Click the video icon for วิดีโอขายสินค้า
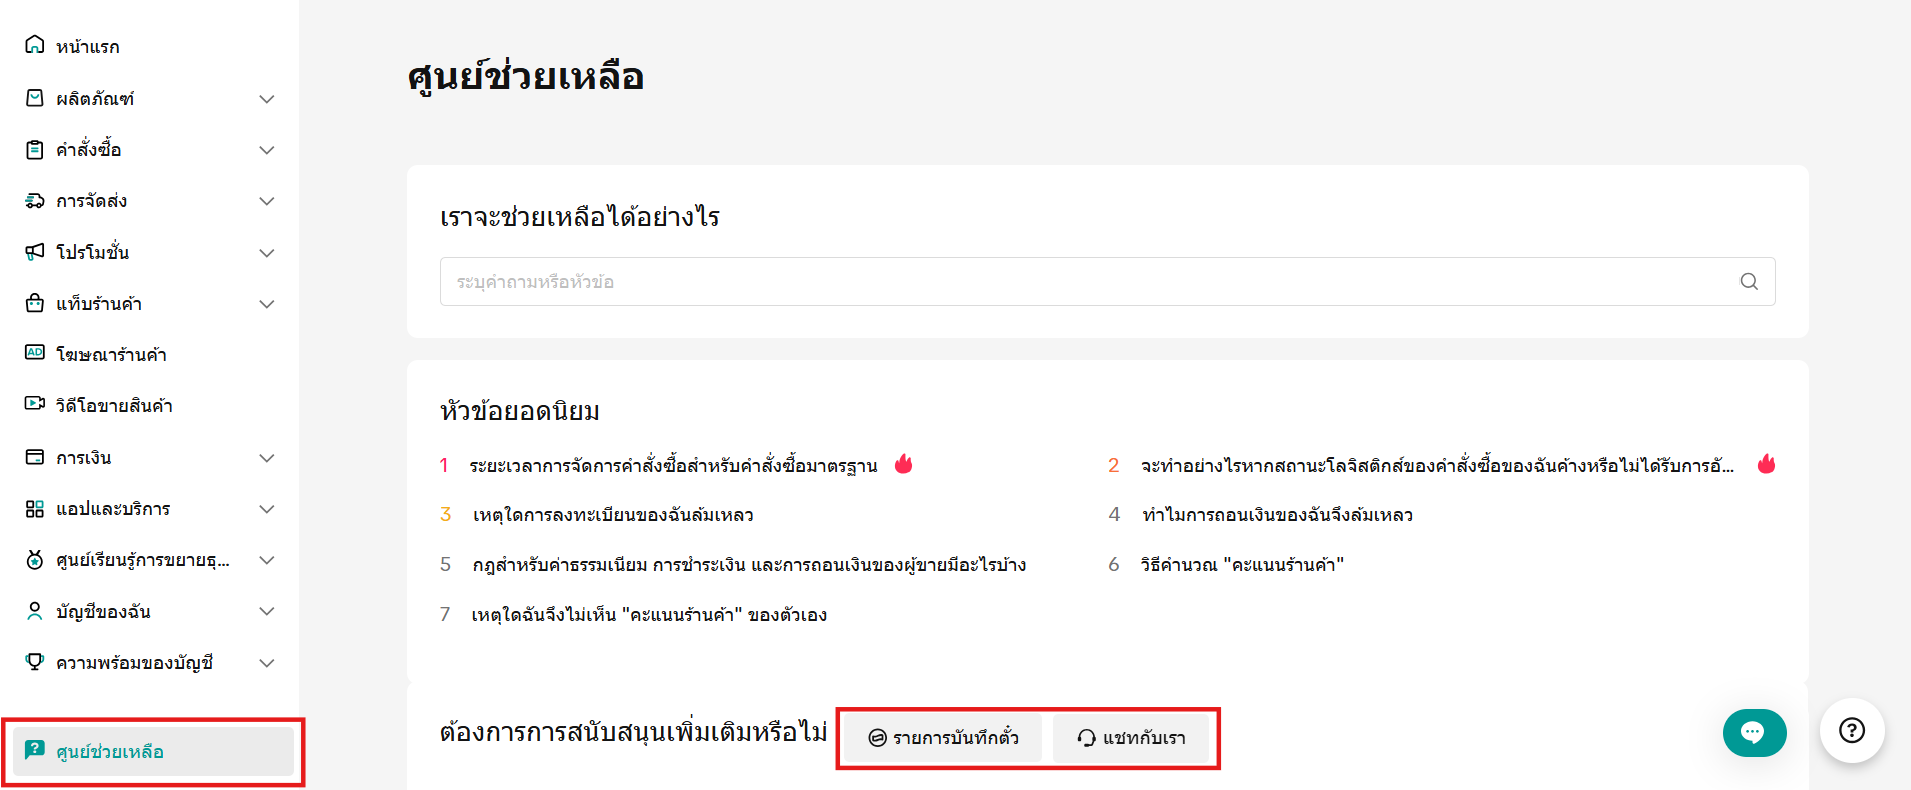1911x790 pixels. (35, 404)
